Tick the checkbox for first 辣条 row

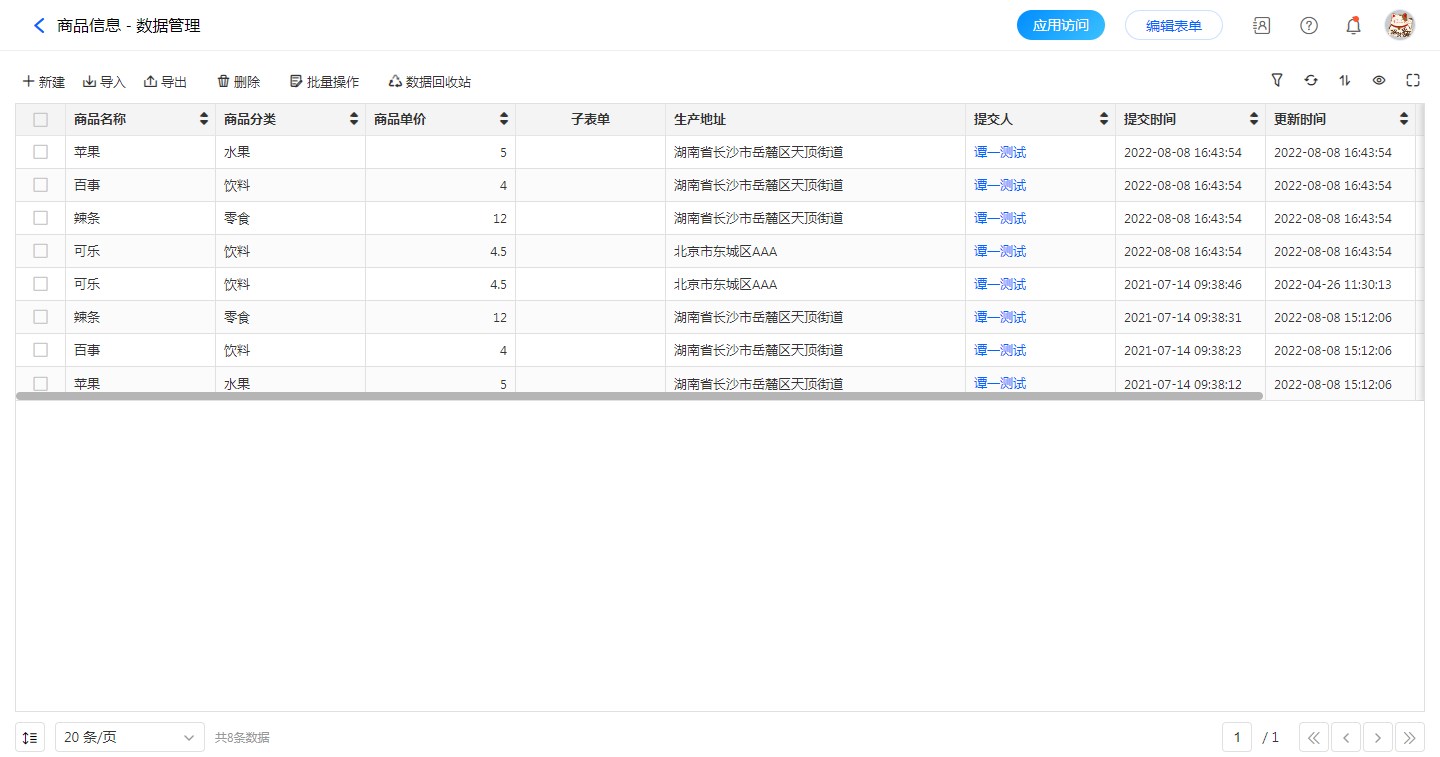[41, 218]
